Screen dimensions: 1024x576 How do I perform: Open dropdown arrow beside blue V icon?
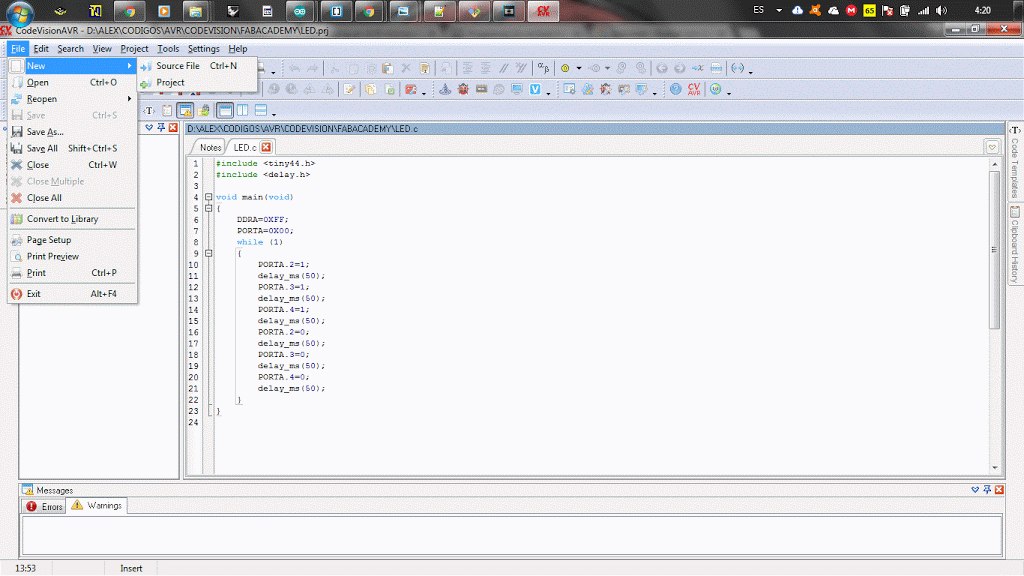[548, 93]
